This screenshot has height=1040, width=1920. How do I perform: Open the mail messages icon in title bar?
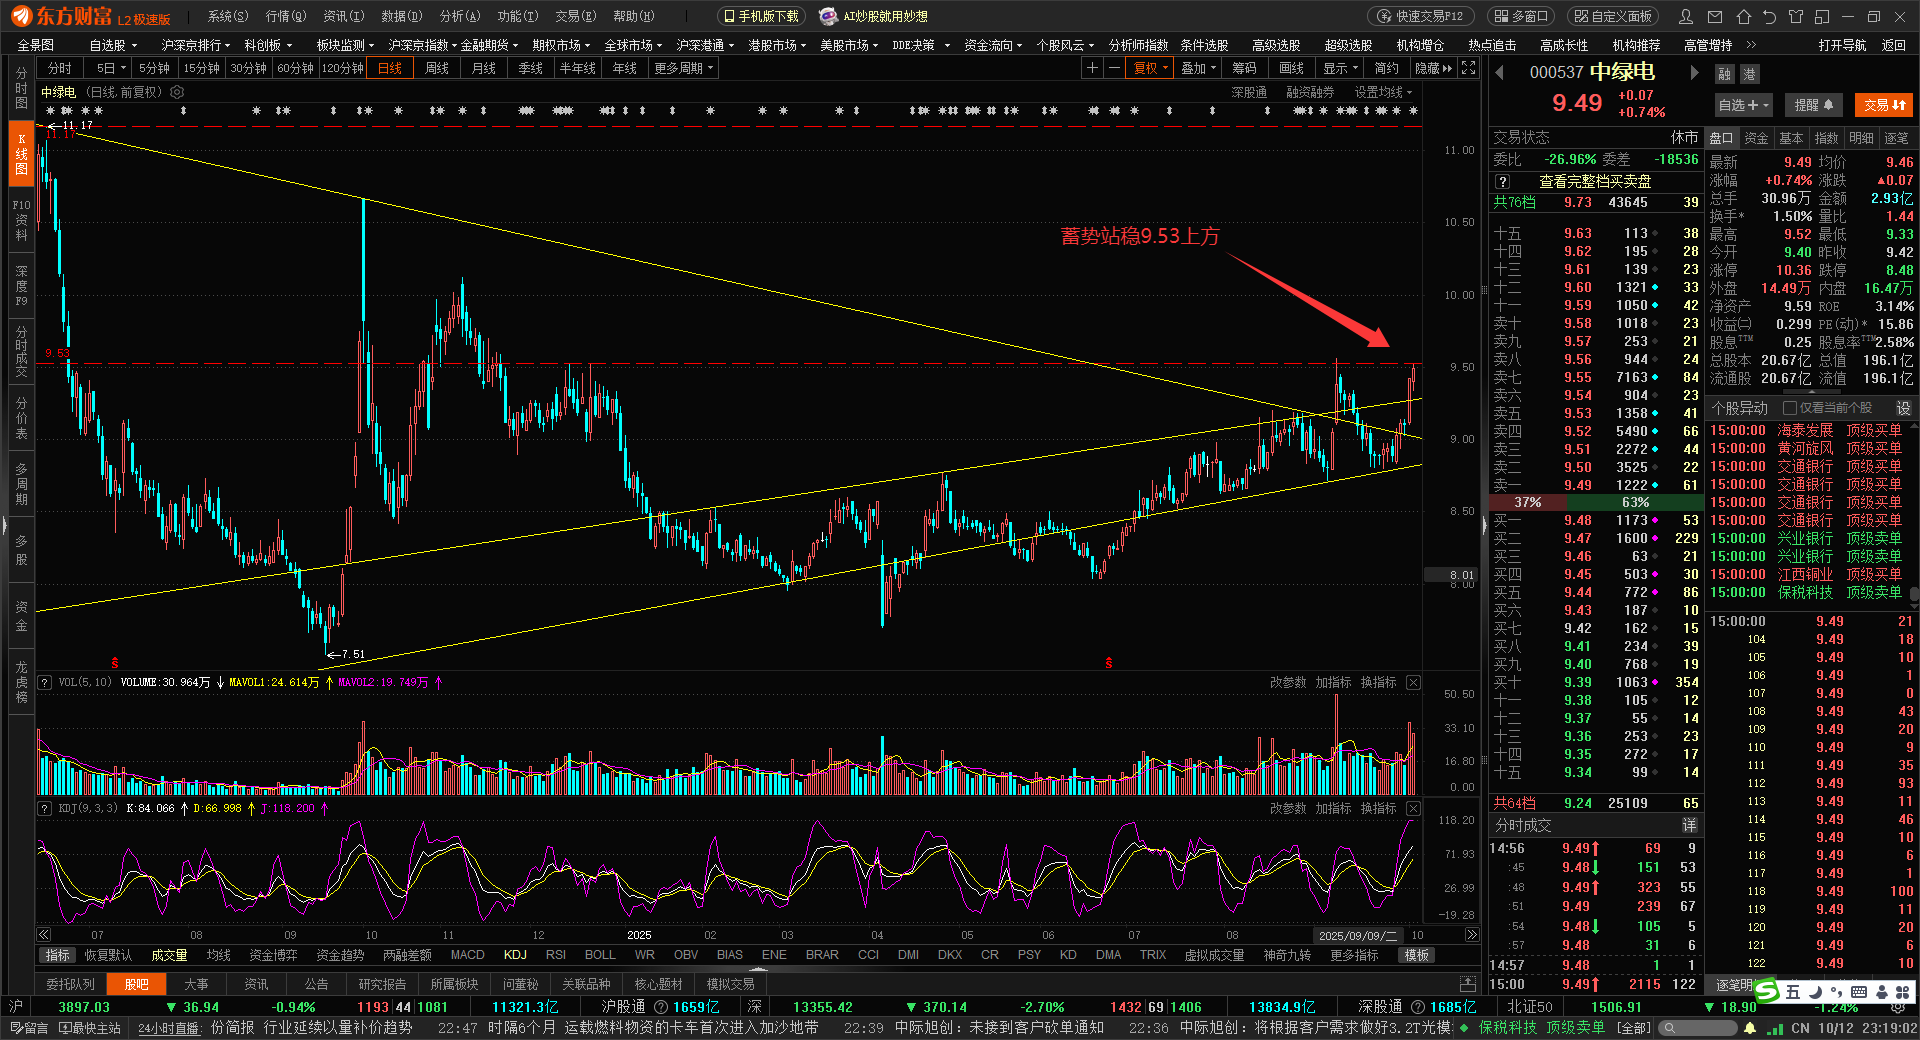click(x=1716, y=17)
